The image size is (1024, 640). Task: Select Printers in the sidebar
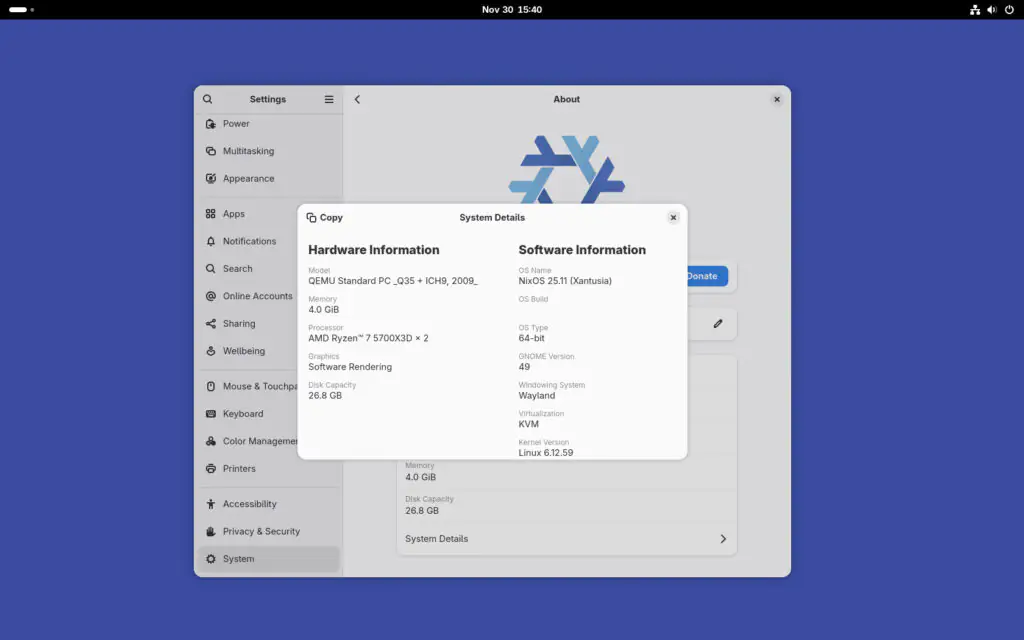pyautogui.click(x=239, y=469)
